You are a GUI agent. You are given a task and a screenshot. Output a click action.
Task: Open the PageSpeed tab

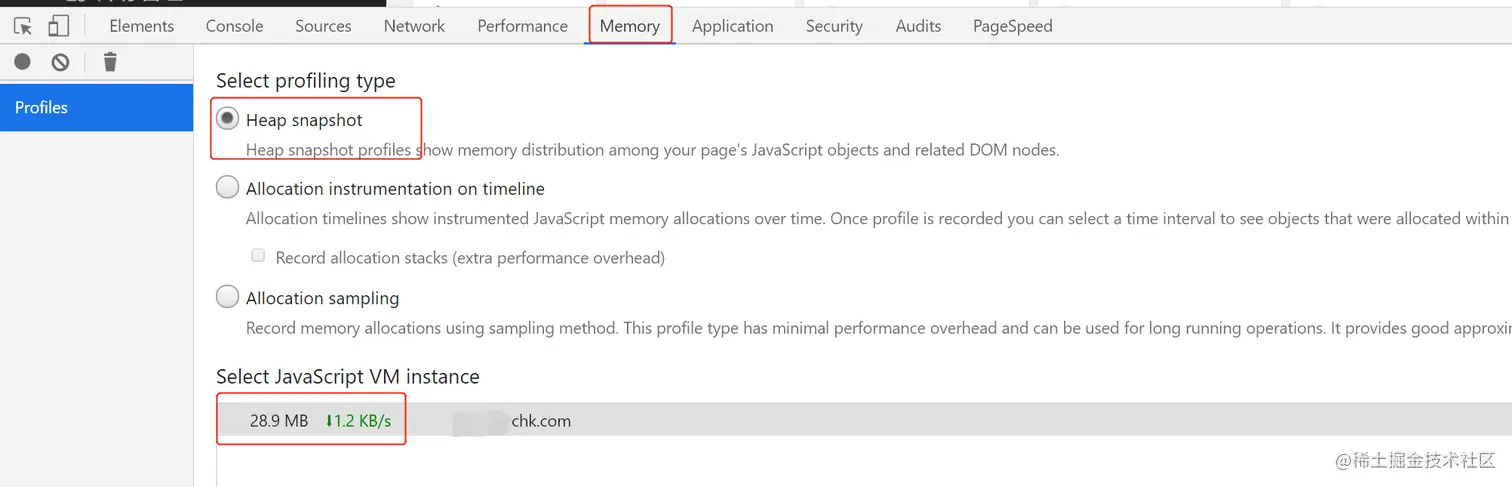(x=1012, y=26)
